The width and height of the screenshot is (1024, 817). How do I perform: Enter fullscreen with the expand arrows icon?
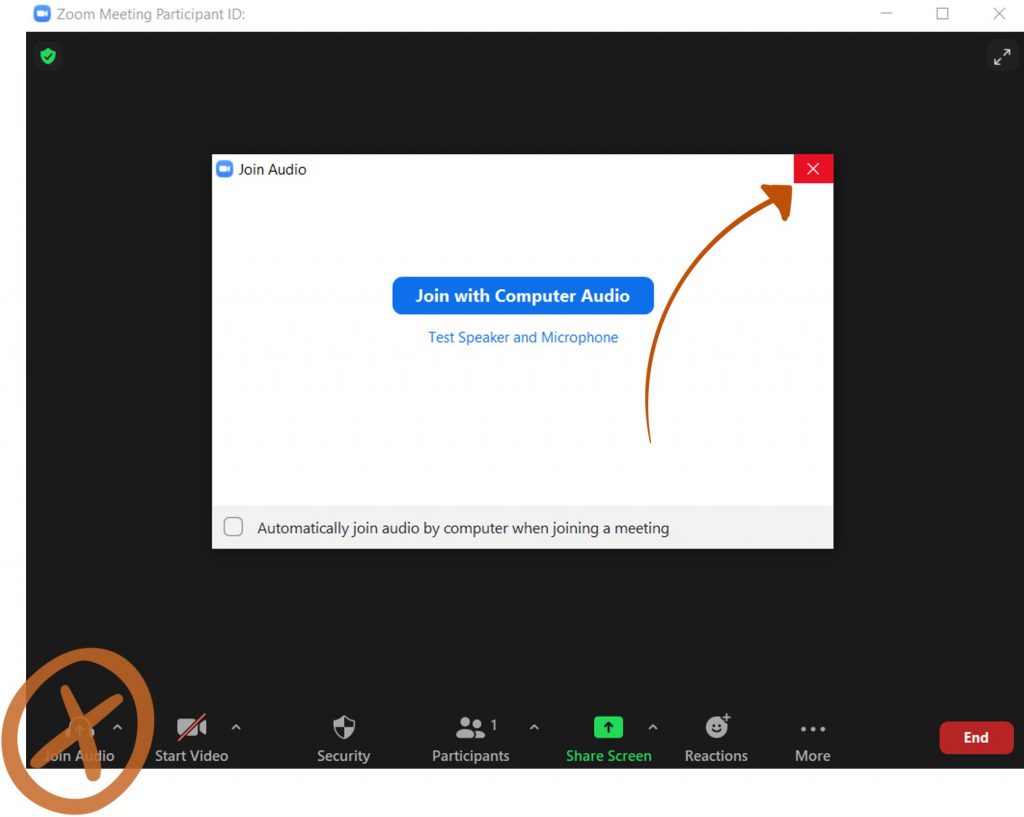pos(1002,56)
